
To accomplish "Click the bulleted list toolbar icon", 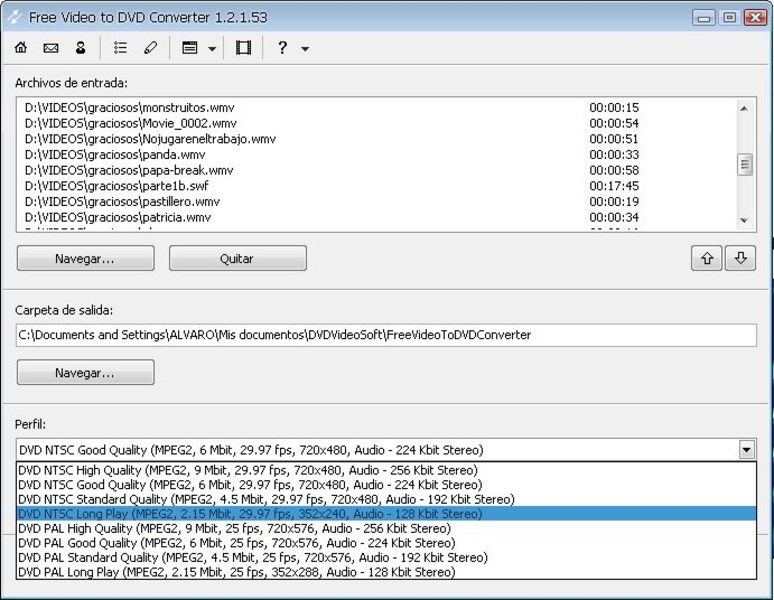I will point(120,48).
